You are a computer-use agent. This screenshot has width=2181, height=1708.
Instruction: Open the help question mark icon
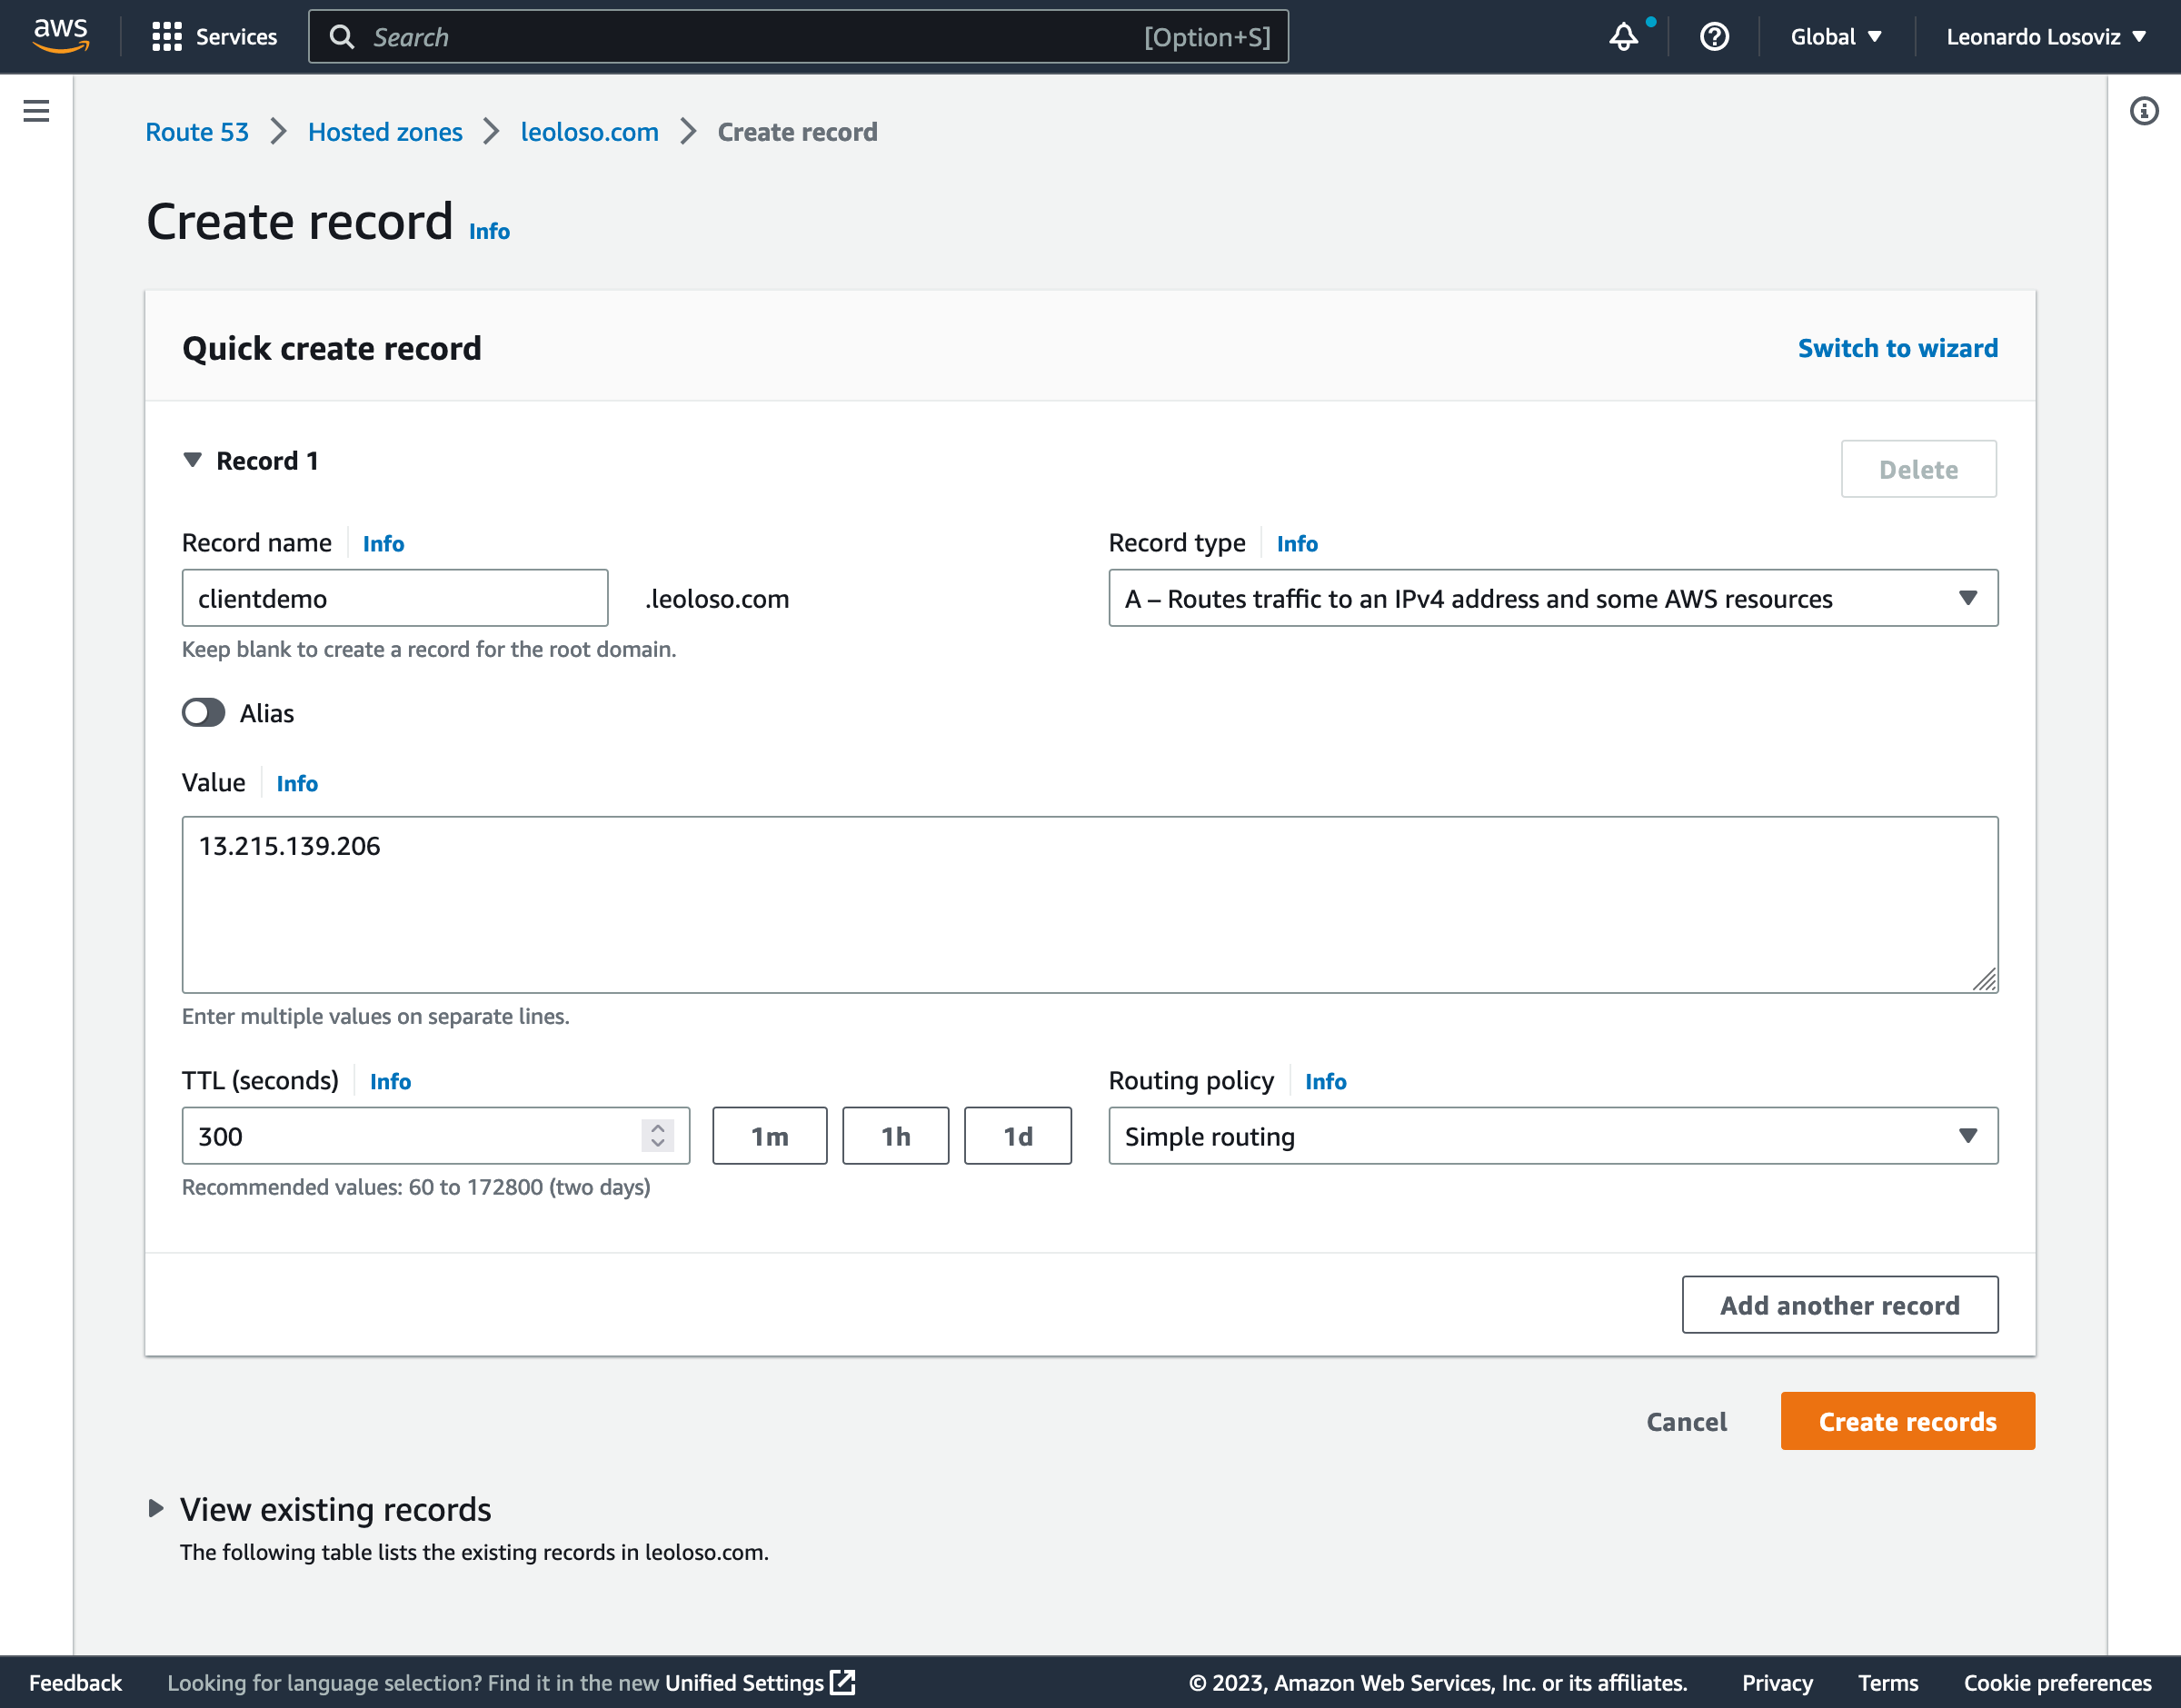[1713, 36]
